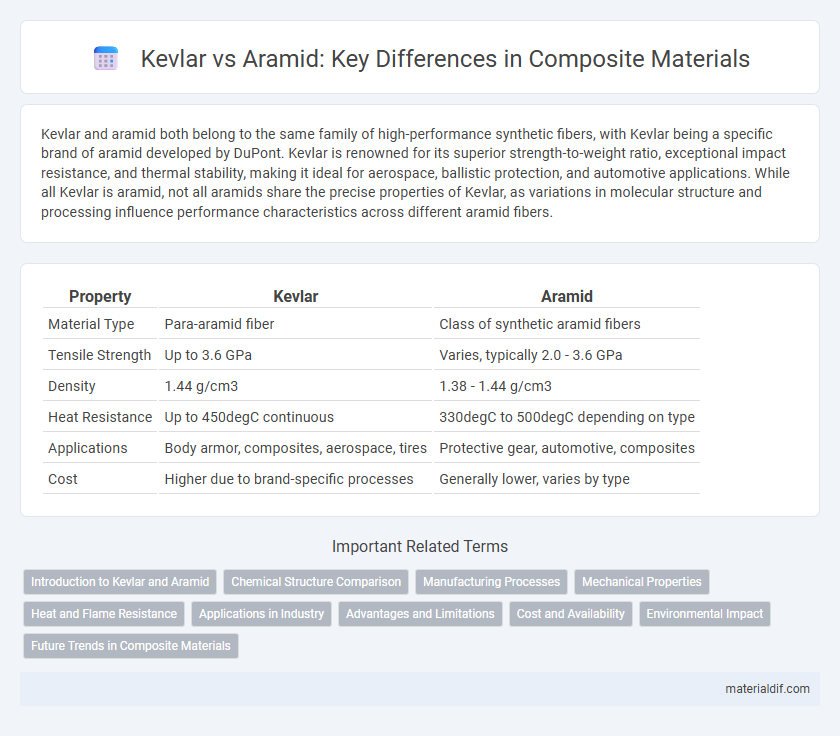Click the Varies, typically 2.0 - 3.6 GPa cell
Screen dimensions: 840x736
pyautogui.click(x=567, y=355)
